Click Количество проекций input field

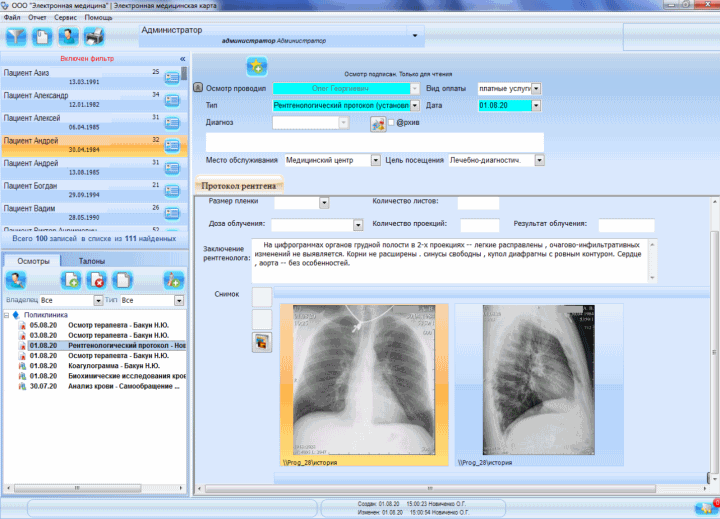click(x=480, y=225)
